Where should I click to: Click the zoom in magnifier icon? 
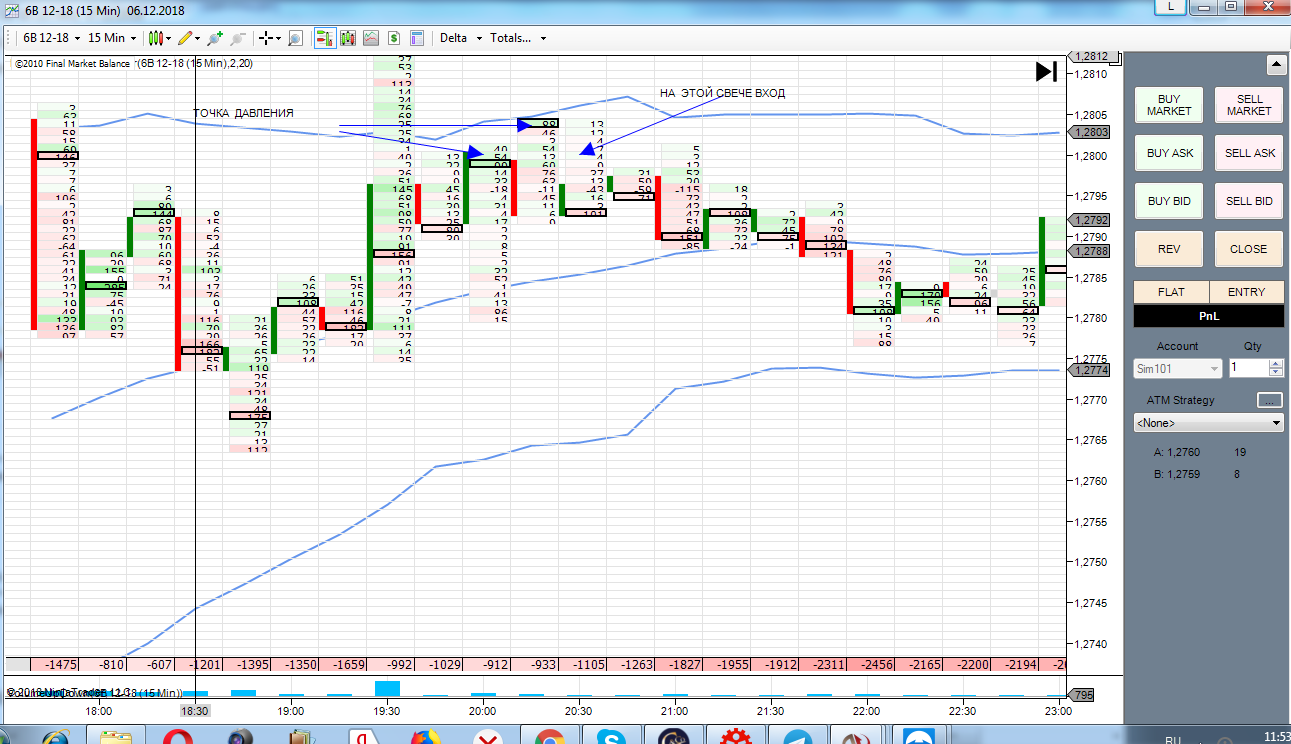(x=214, y=38)
